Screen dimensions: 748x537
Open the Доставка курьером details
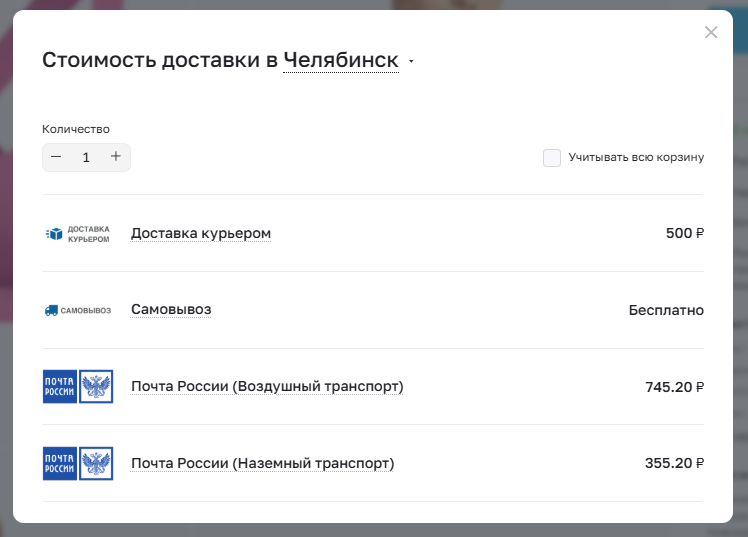pyautogui.click(x=201, y=233)
